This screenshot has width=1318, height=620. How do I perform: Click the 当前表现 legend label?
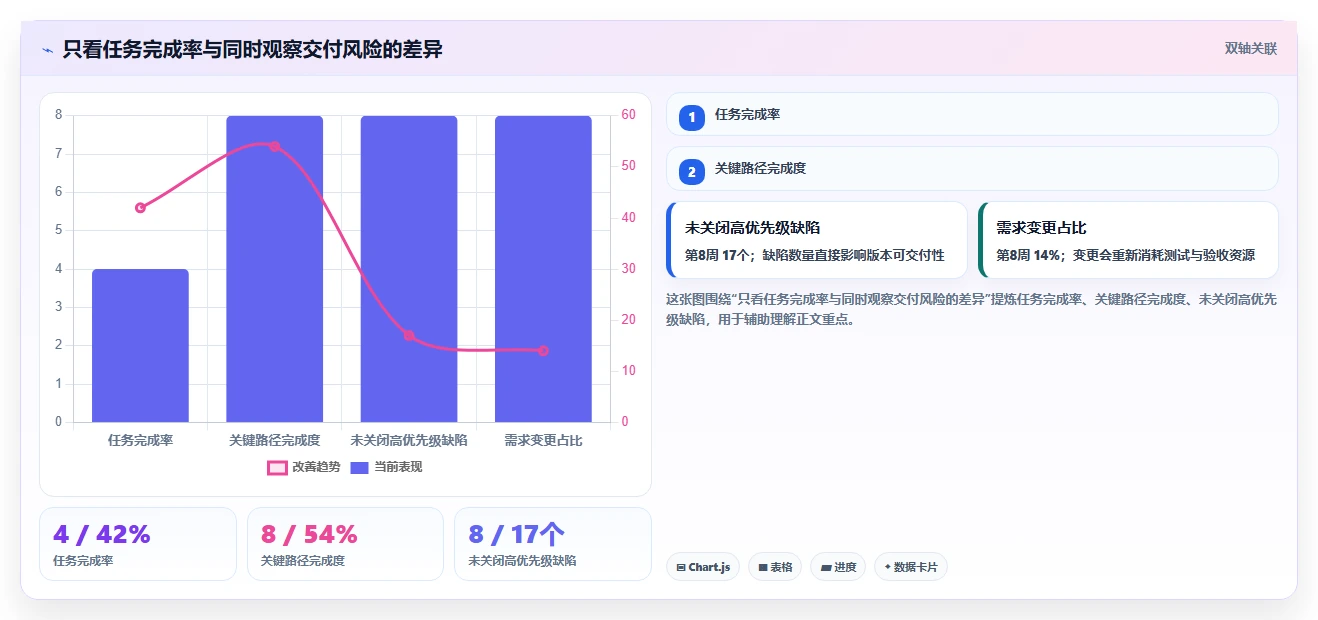tap(398, 467)
